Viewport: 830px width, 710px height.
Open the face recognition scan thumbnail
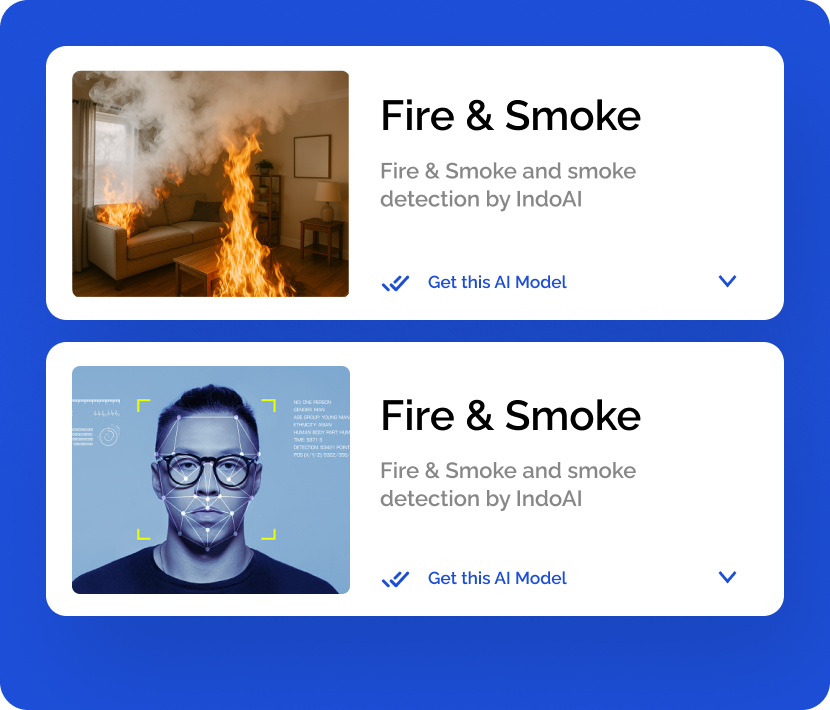tap(211, 480)
